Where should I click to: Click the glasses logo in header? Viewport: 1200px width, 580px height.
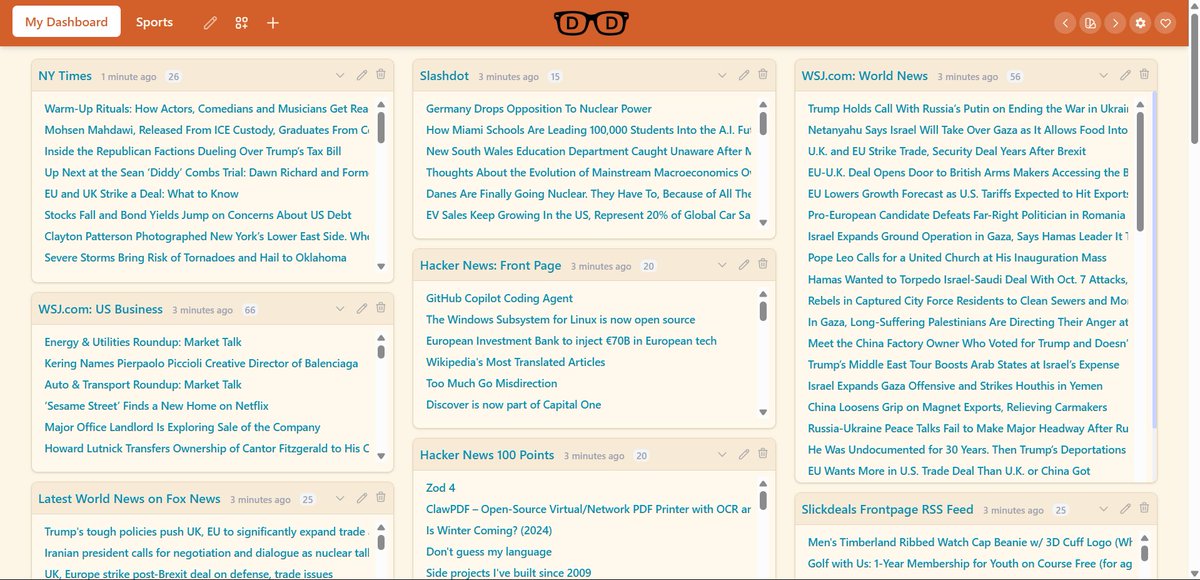(592, 22)
